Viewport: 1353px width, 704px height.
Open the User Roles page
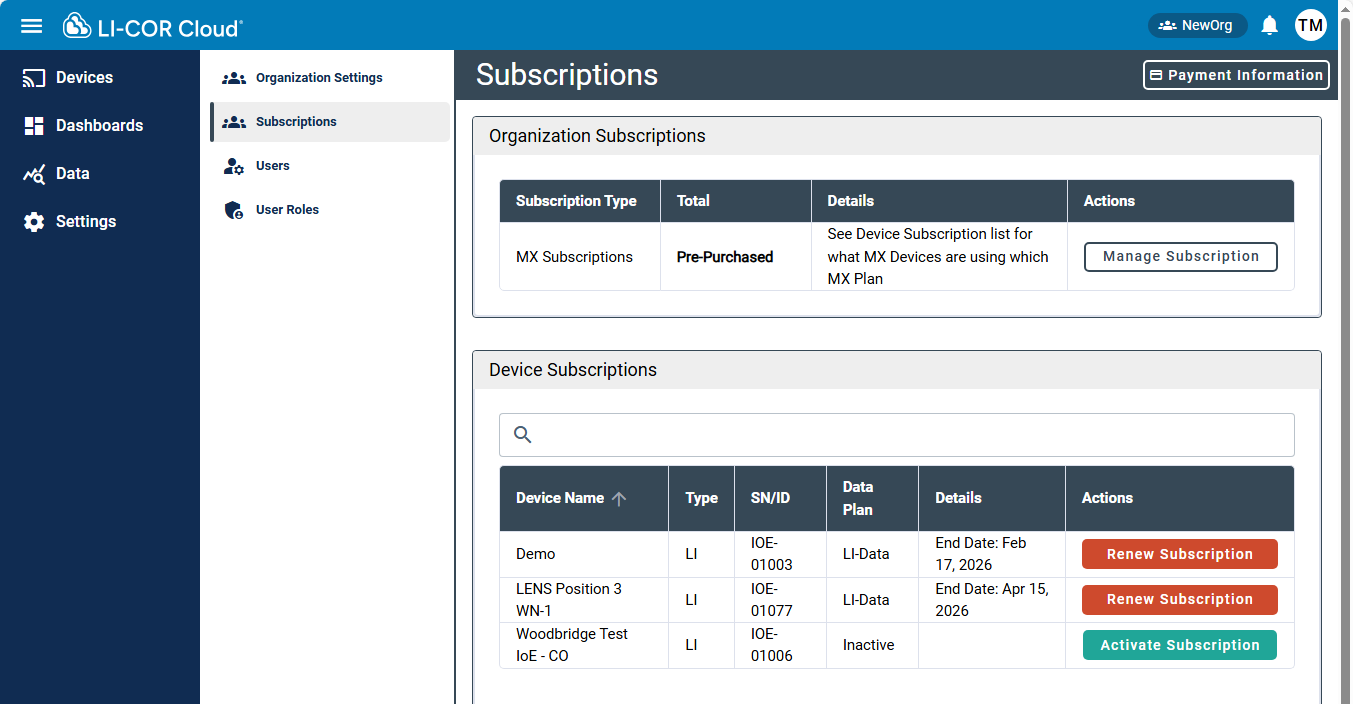[287, 210]
